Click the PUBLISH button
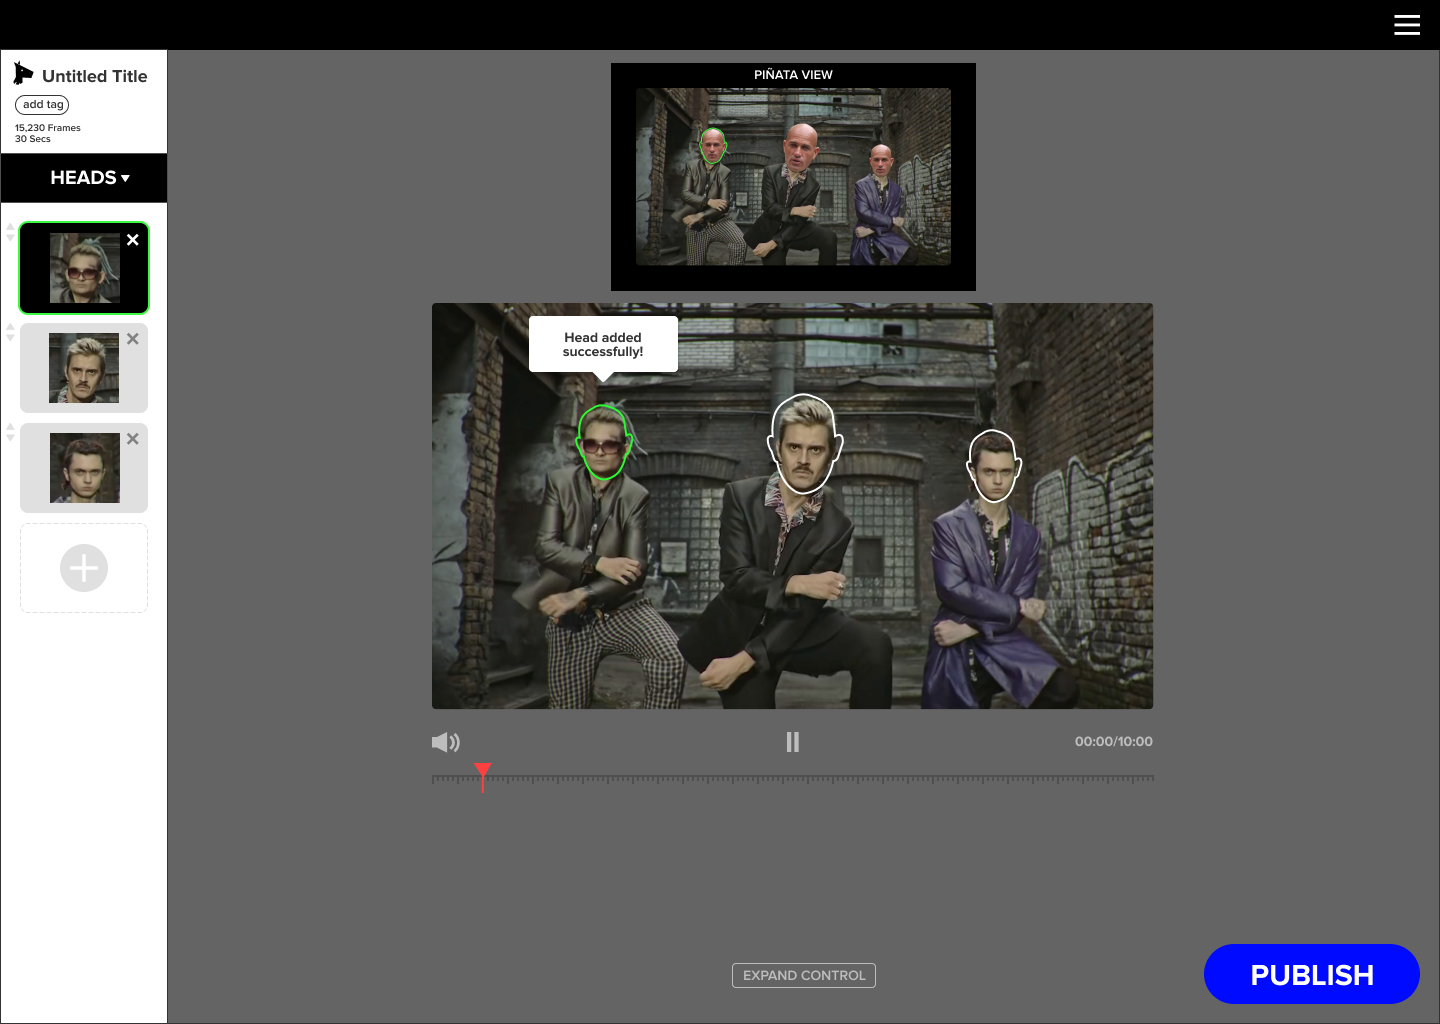This screenshot has width=1440, height=1024. (1312, 974)
